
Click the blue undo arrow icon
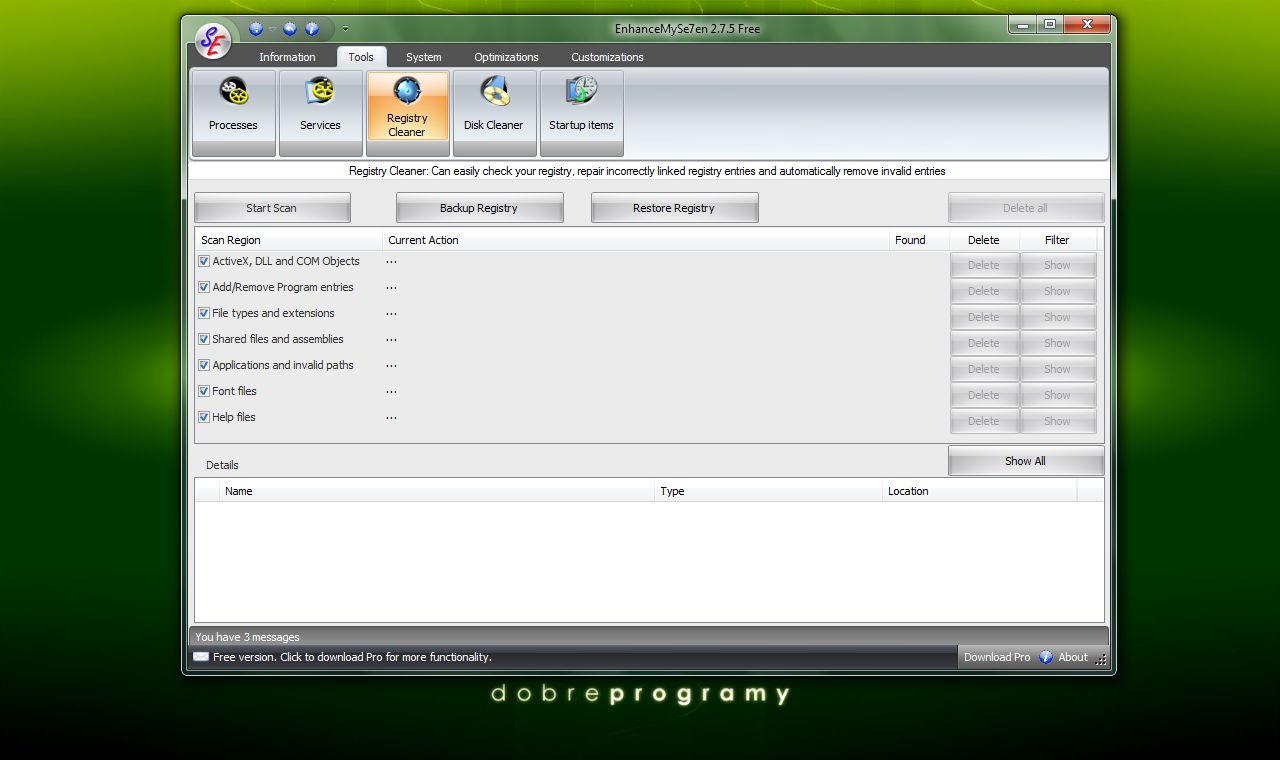(x=290, y=29)
